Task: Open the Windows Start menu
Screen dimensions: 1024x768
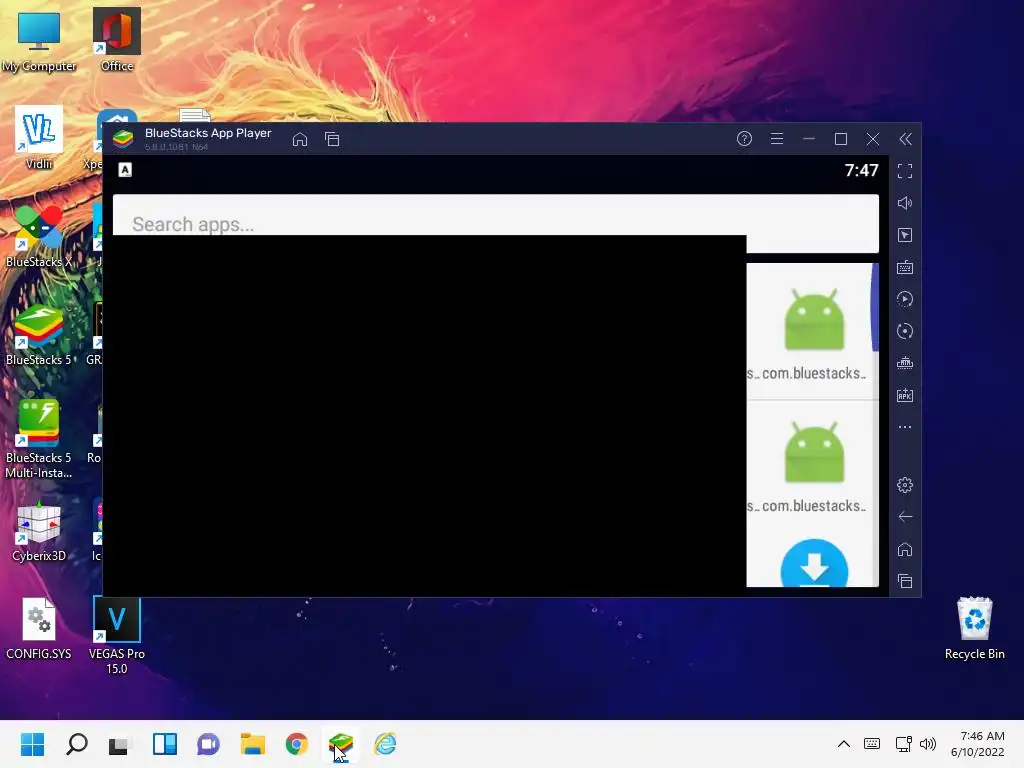Action: point(32,744)
